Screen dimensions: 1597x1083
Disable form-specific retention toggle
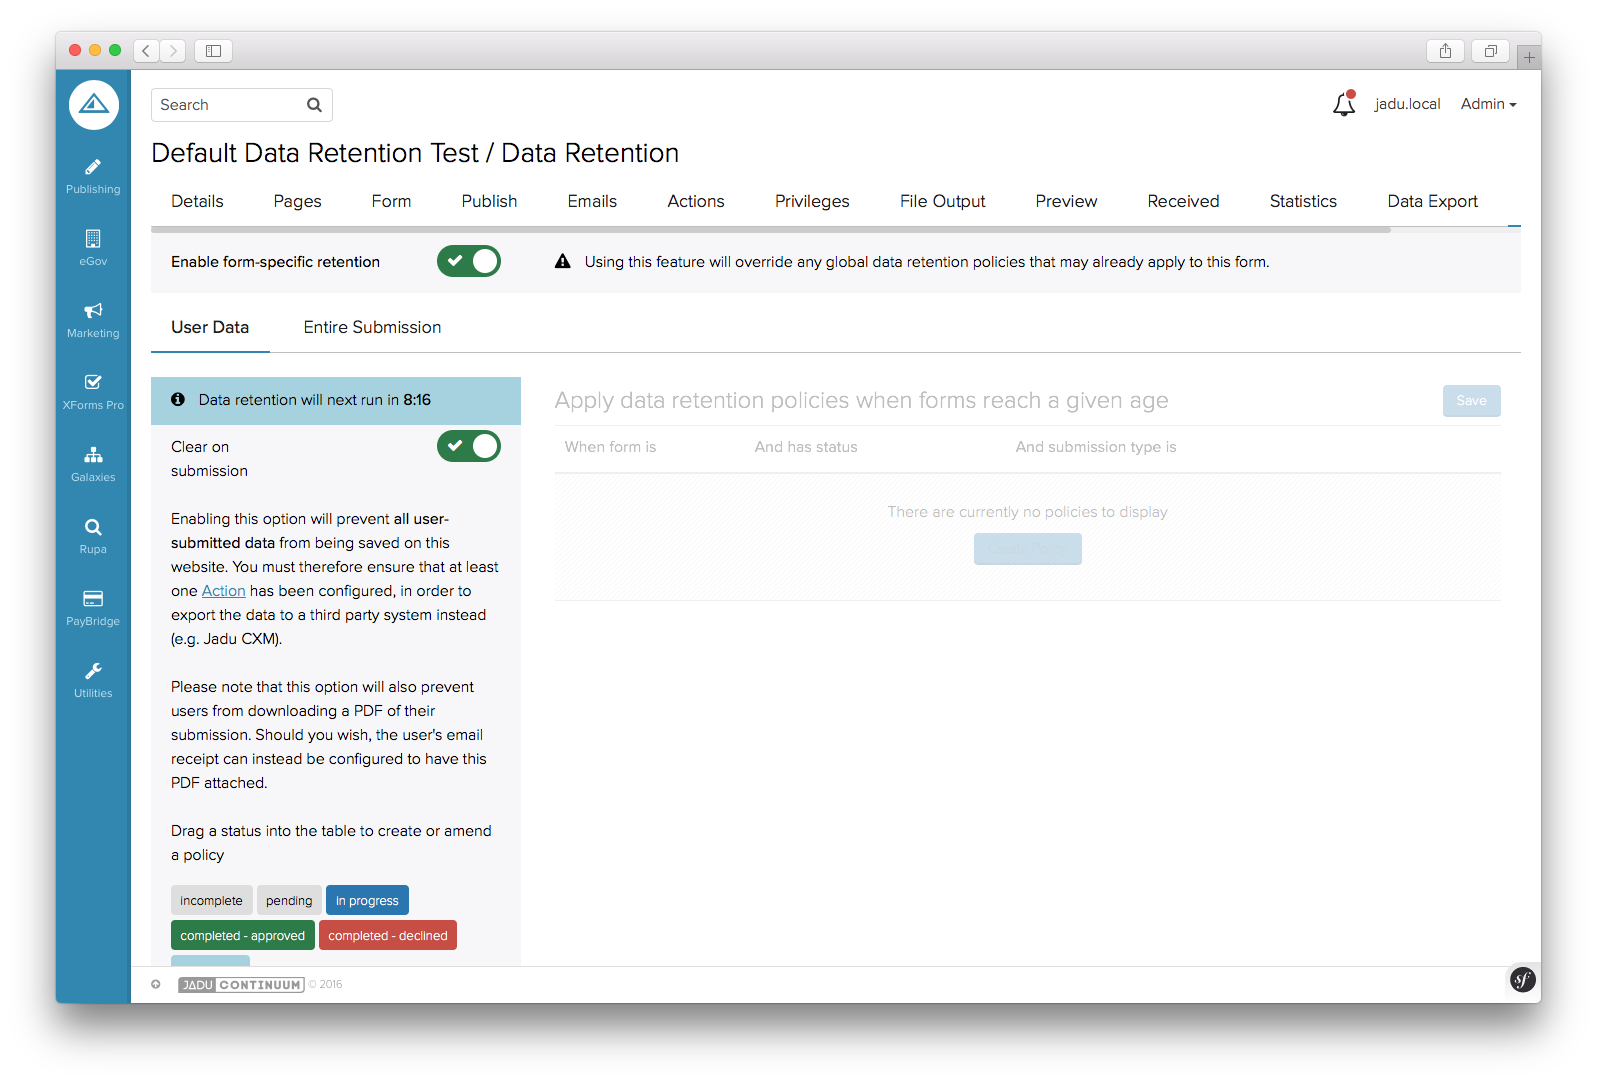click(x=468, y=262)
